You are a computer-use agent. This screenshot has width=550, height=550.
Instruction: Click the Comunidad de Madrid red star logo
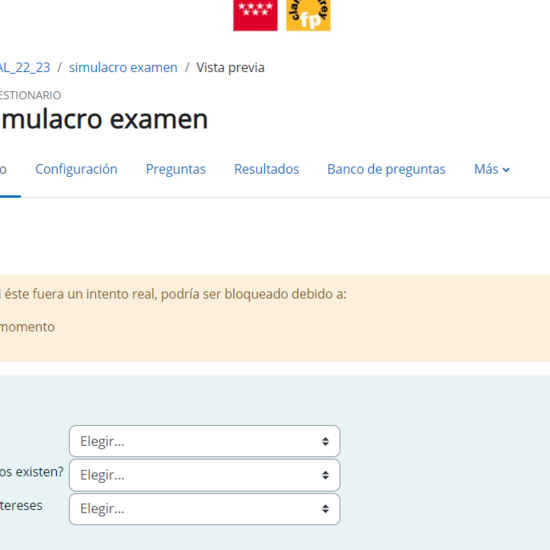click(255, 15)
